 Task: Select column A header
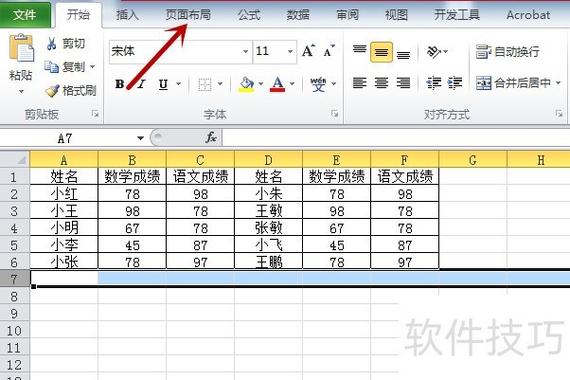64,160
